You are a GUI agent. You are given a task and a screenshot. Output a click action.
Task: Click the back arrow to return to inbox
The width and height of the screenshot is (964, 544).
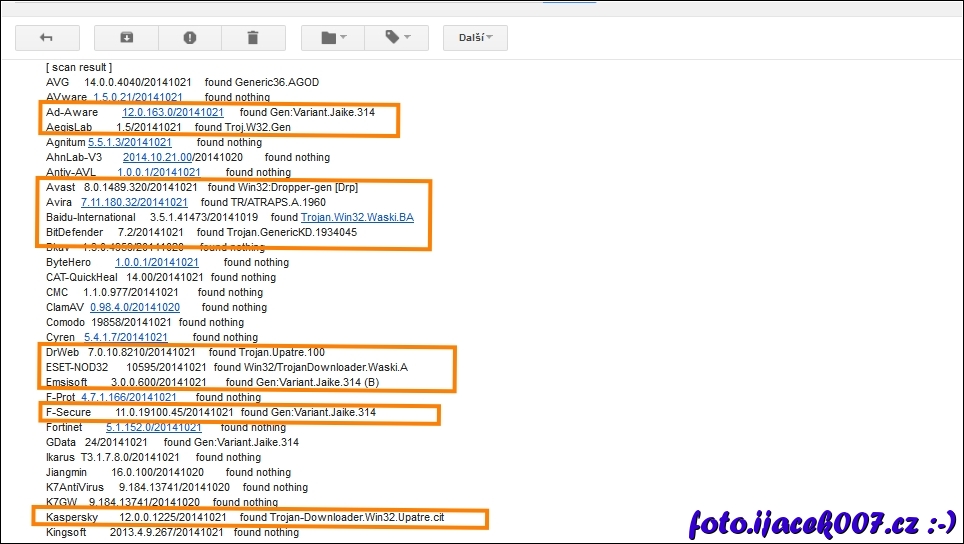coord(47,38)
